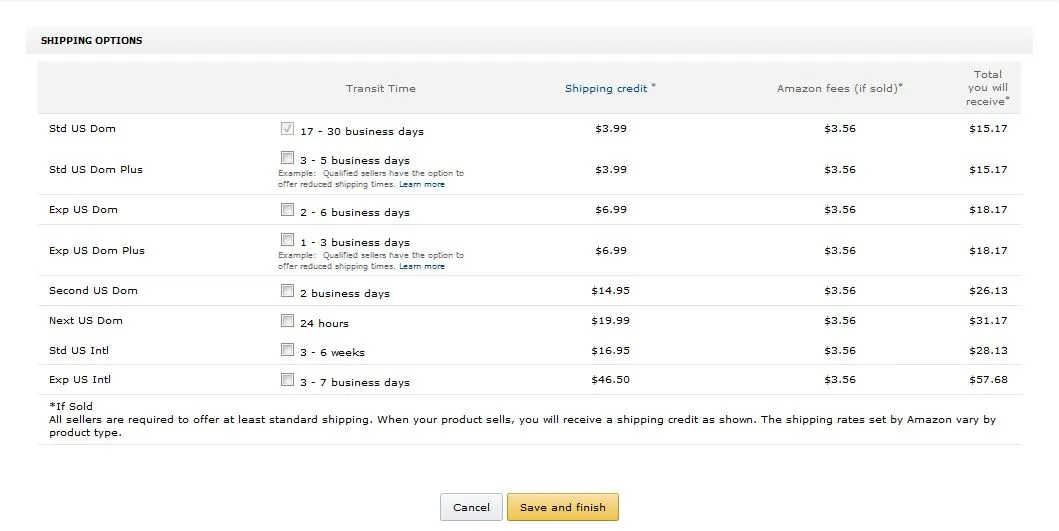This screenshot has height=531, width=1059.
Task: Click the Std US Intl row label
Action: [x=80, y=350]
